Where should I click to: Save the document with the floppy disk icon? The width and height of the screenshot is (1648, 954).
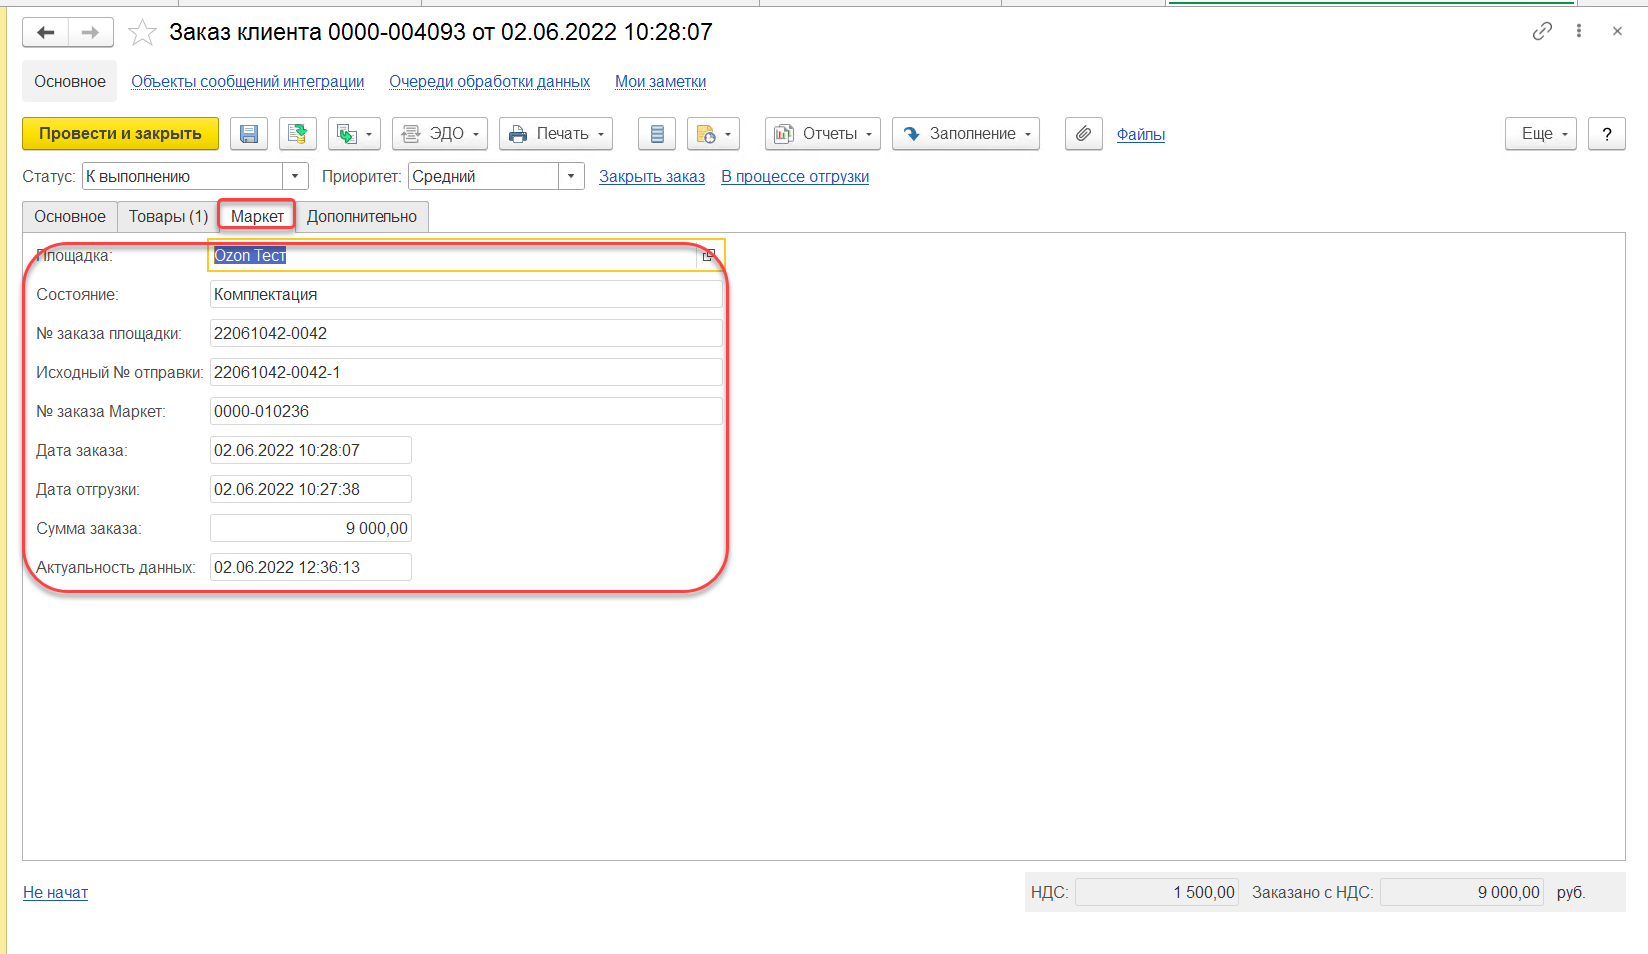(x=249, y=134)
